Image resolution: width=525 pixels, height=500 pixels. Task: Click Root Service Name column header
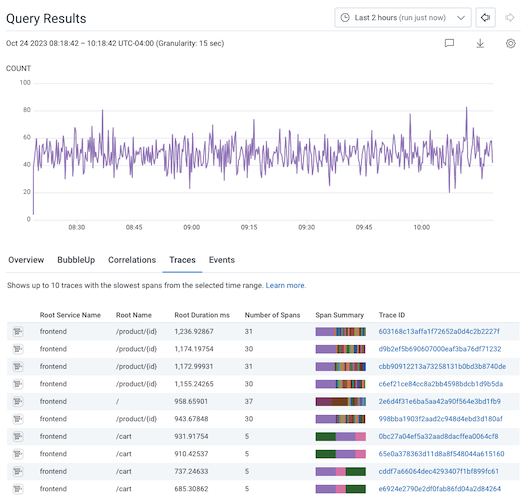(70, 315)
